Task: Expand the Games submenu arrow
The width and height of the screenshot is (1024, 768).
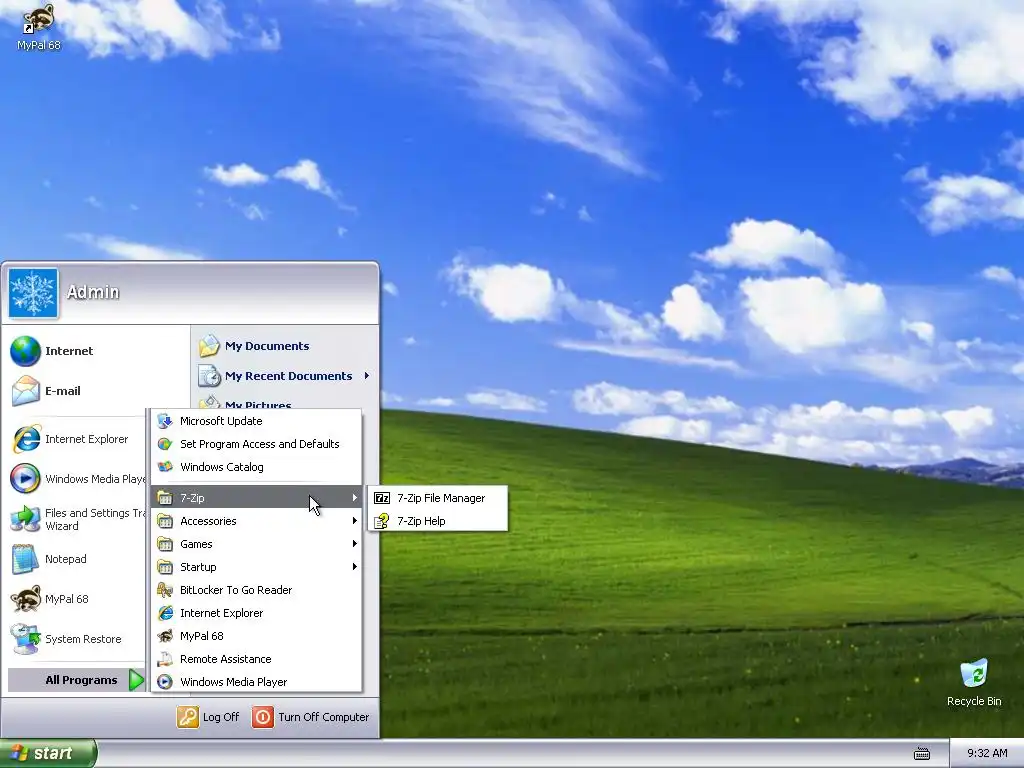Action: pyautogui.click(x=355, y=543)
